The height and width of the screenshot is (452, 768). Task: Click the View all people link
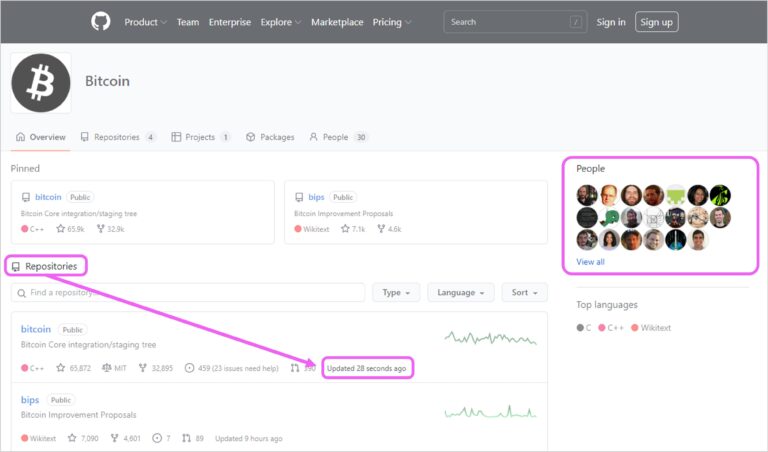click(x=590, y=262)
